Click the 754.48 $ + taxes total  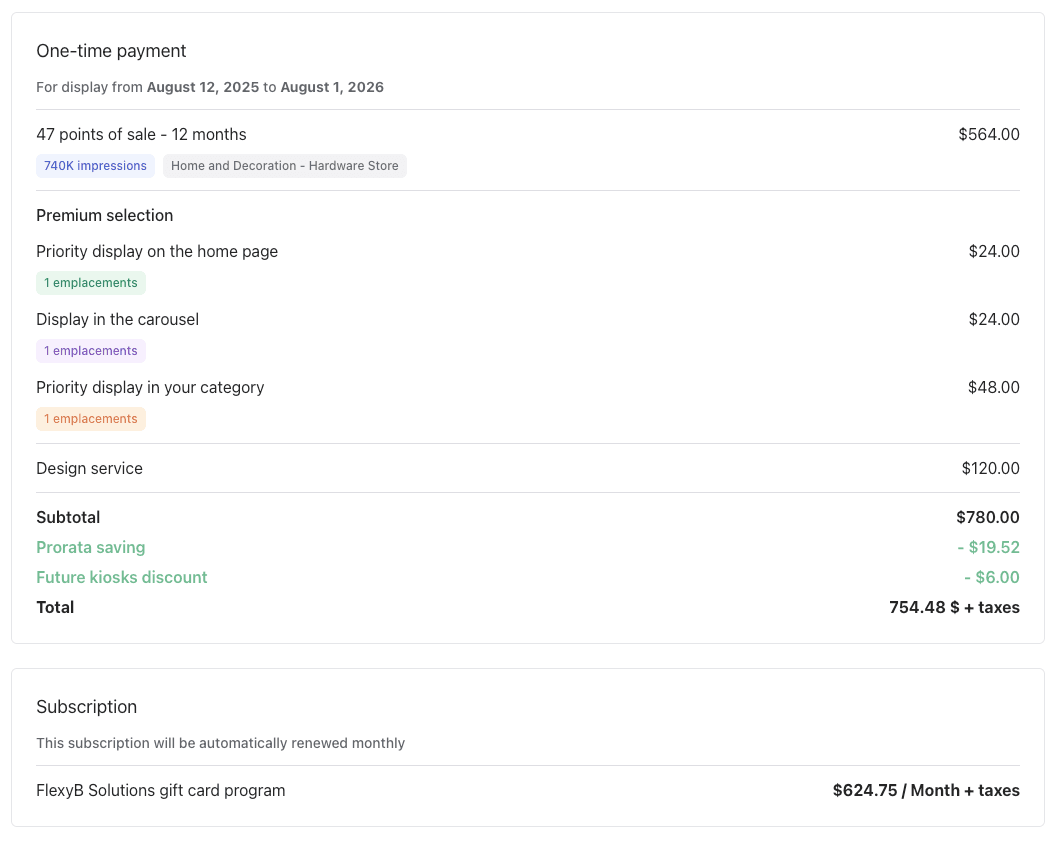coord(954,607)
